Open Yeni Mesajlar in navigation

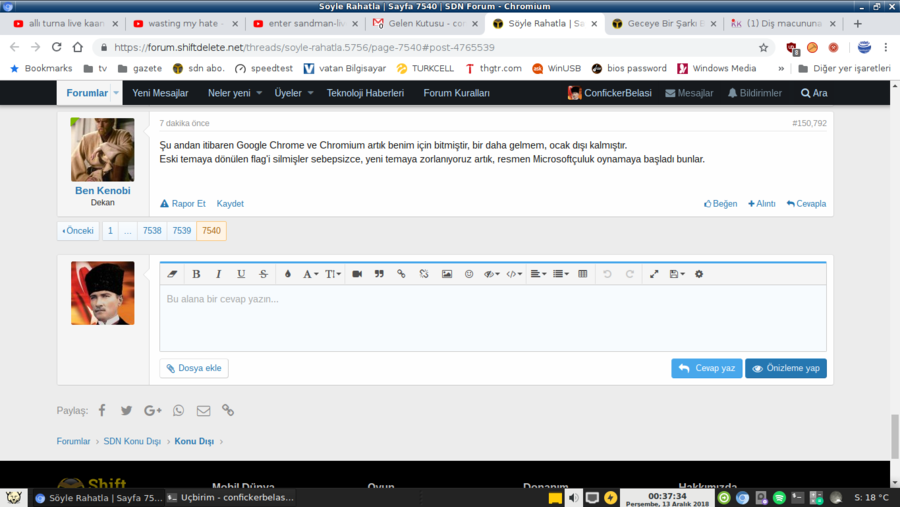pyautogui.click(x=160, y=93)
